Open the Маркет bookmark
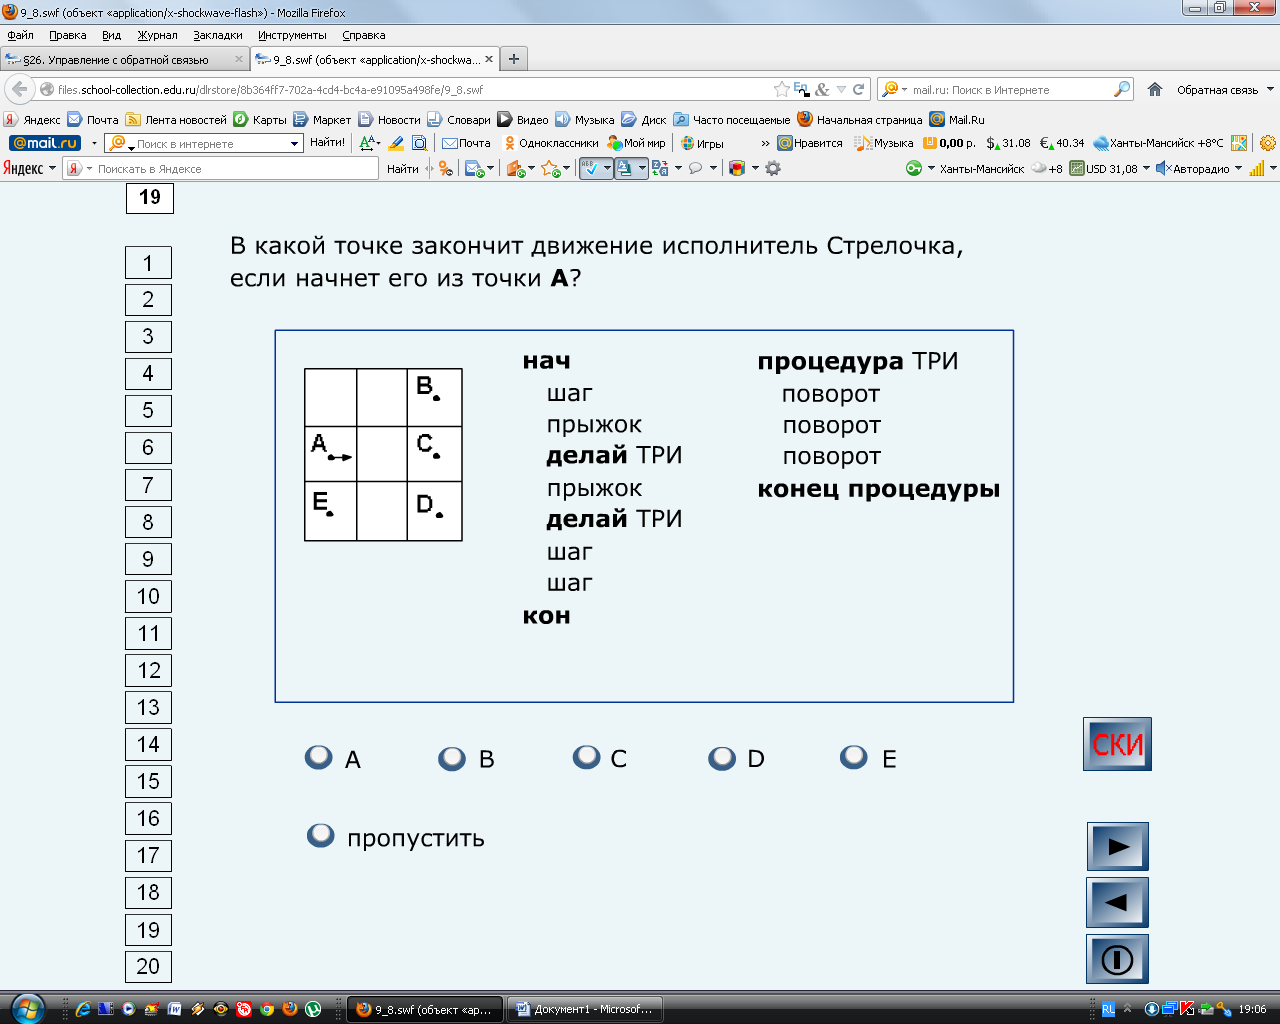The height and width of the screenshot is (1024, 1280). pos(322,119)
